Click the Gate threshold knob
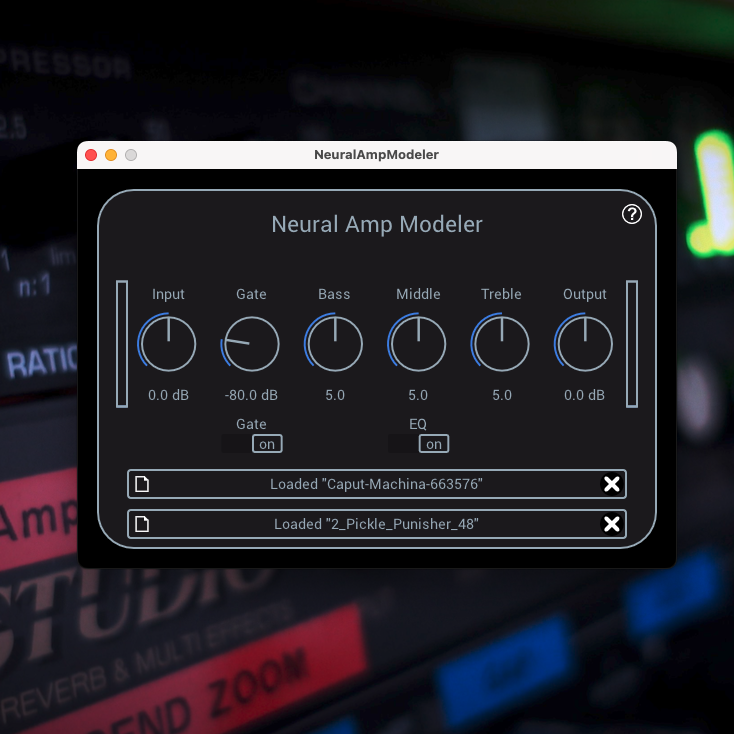 (x=251, y=344)
